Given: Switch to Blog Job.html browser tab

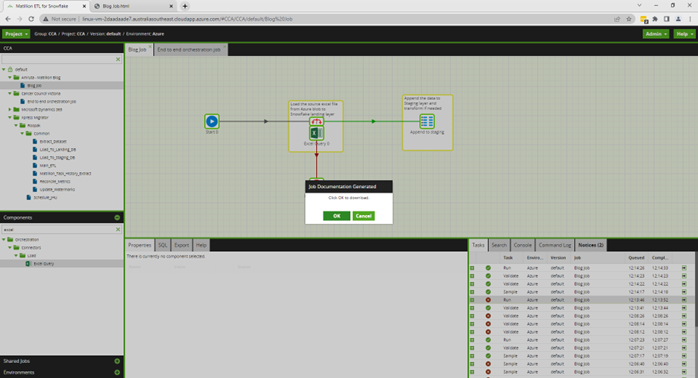Looking at the screenshot, I should tap(134, 6).
